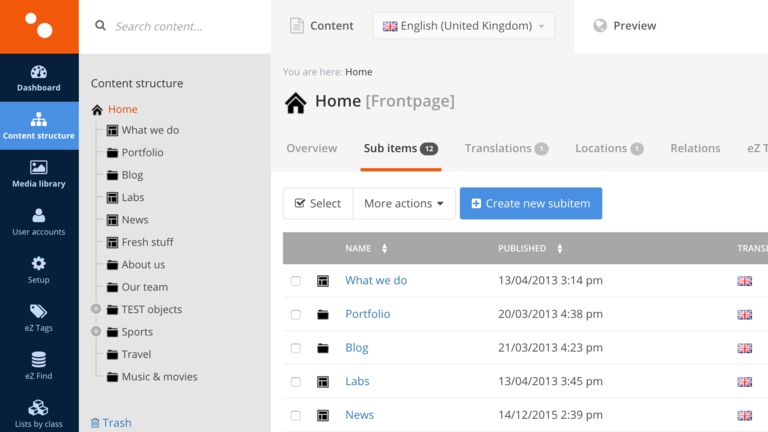Select the Sub items tab
The height and width of the screenshot is (432, 768).
pos(401,148)
